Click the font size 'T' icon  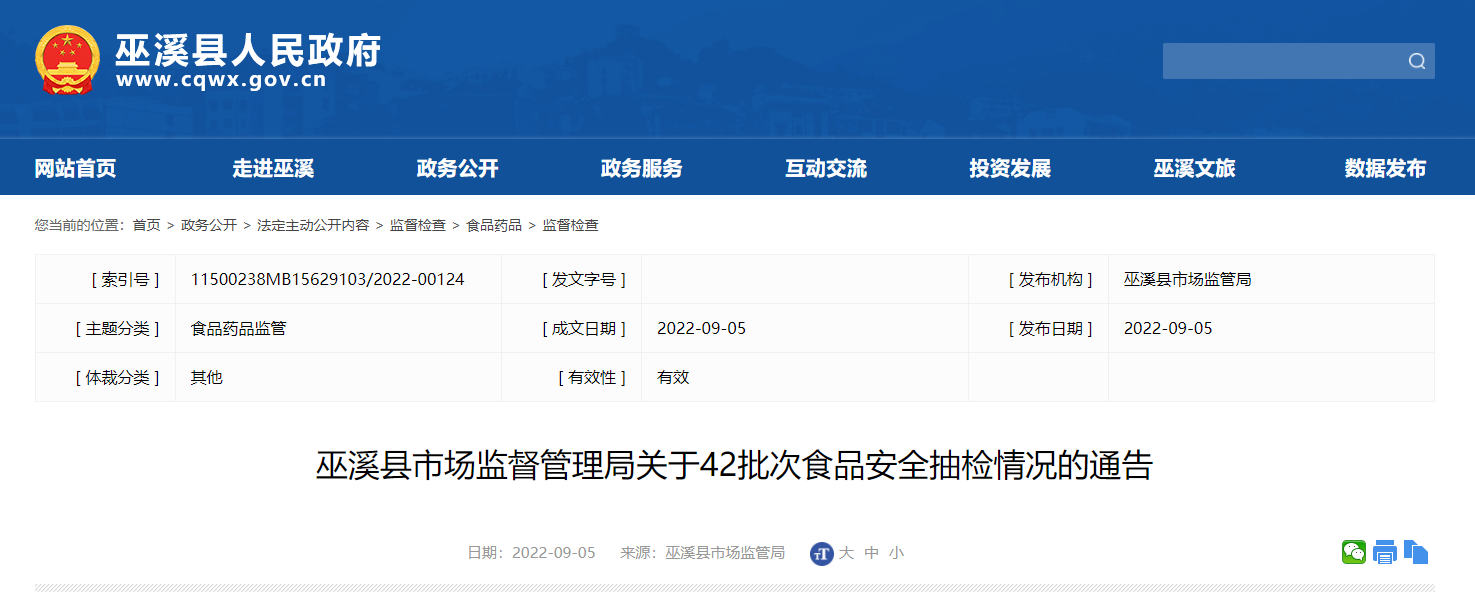[x=821, y=553]
